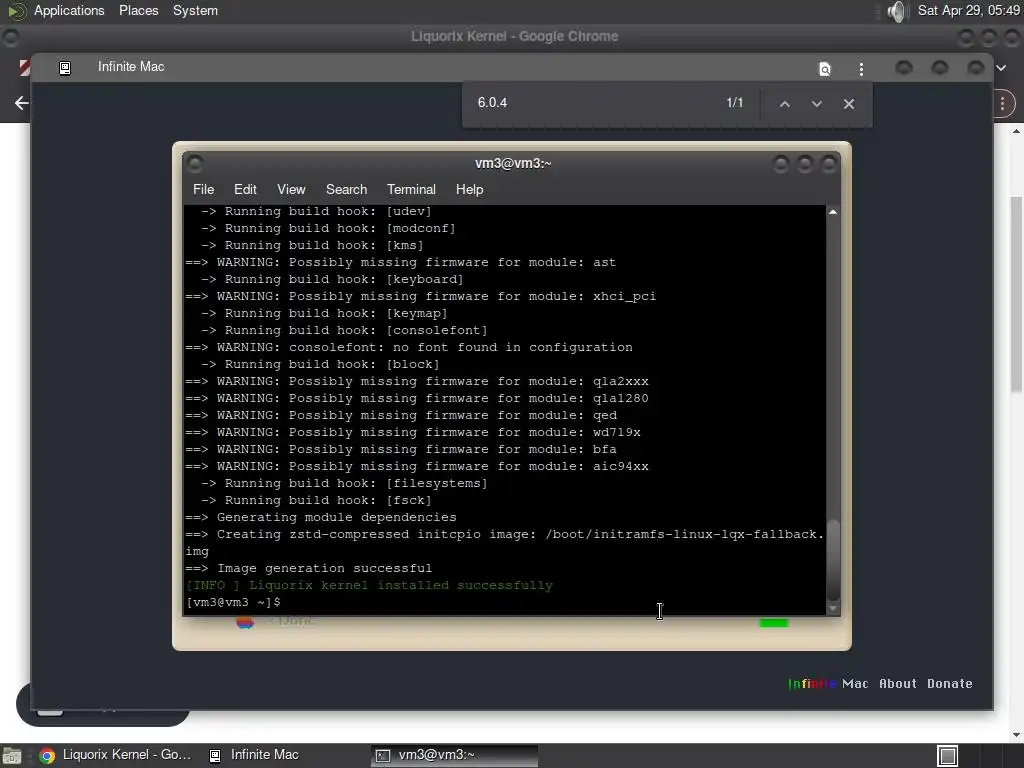
Task: Click the Infinite Mac colorful logo link
Action: click(x=828, y=684)
